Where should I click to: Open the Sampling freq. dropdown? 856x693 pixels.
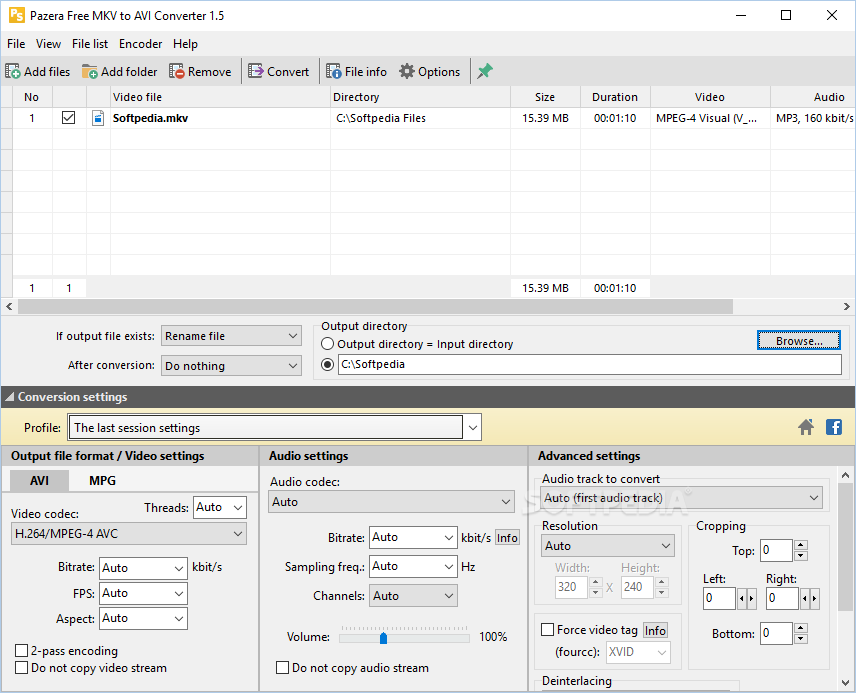pos(413,566)
